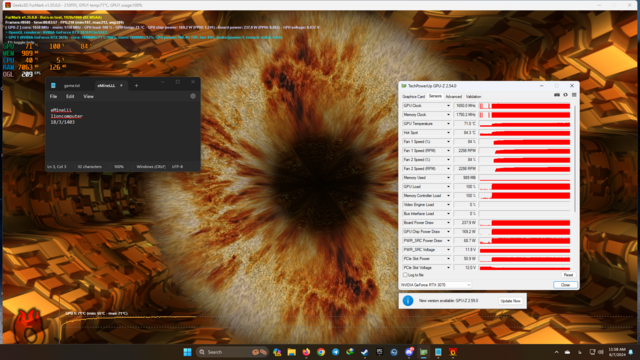Open the GPU-Z hamburger menu icon
Viewport: 640px width, 360px height.
(x=574, y=95)
